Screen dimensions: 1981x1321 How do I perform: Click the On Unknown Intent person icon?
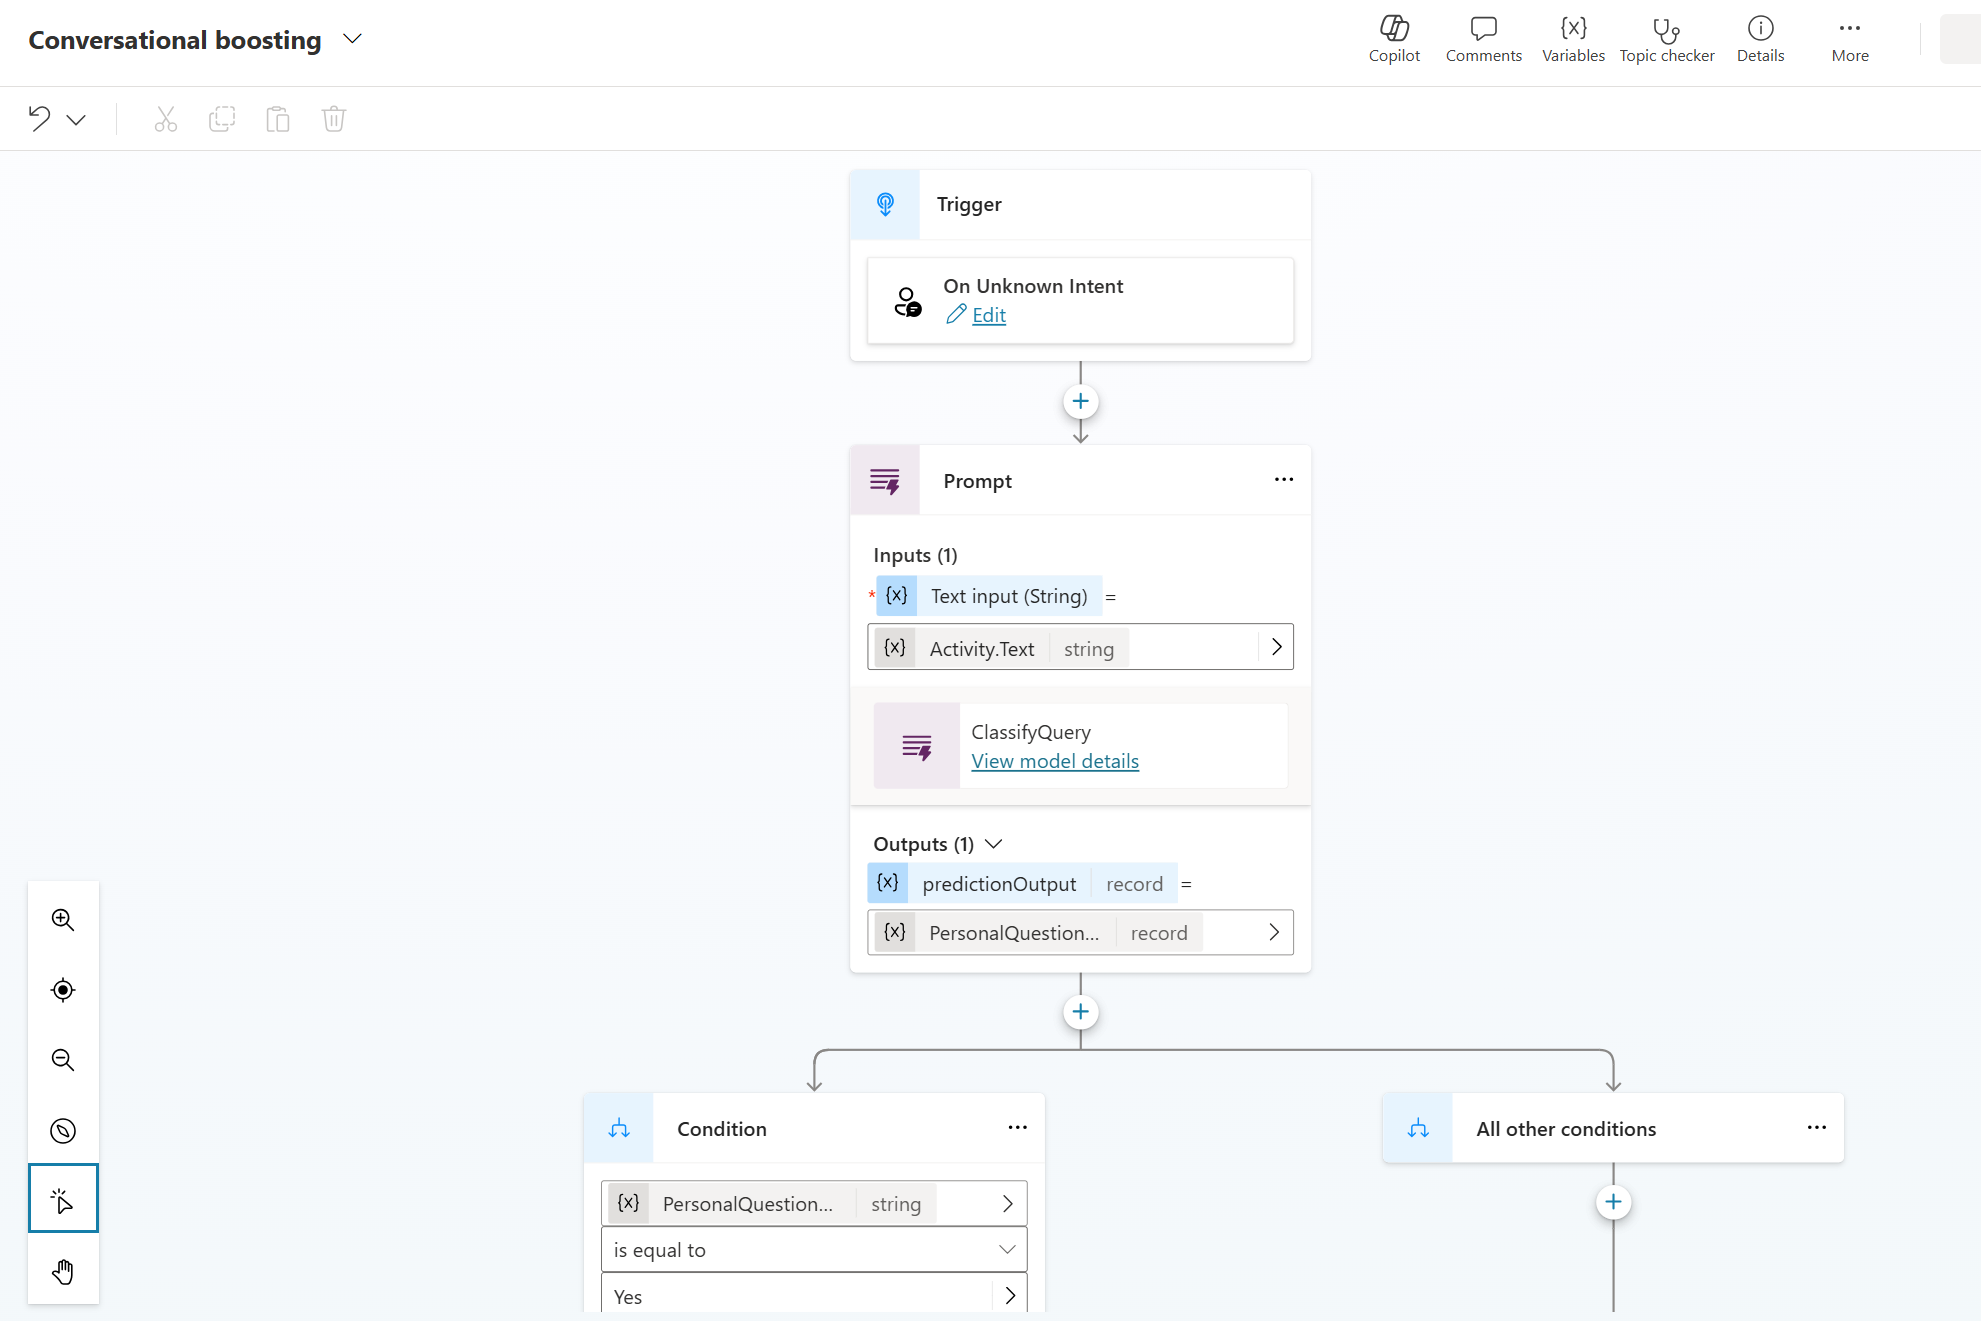click(x=907, y=301)
